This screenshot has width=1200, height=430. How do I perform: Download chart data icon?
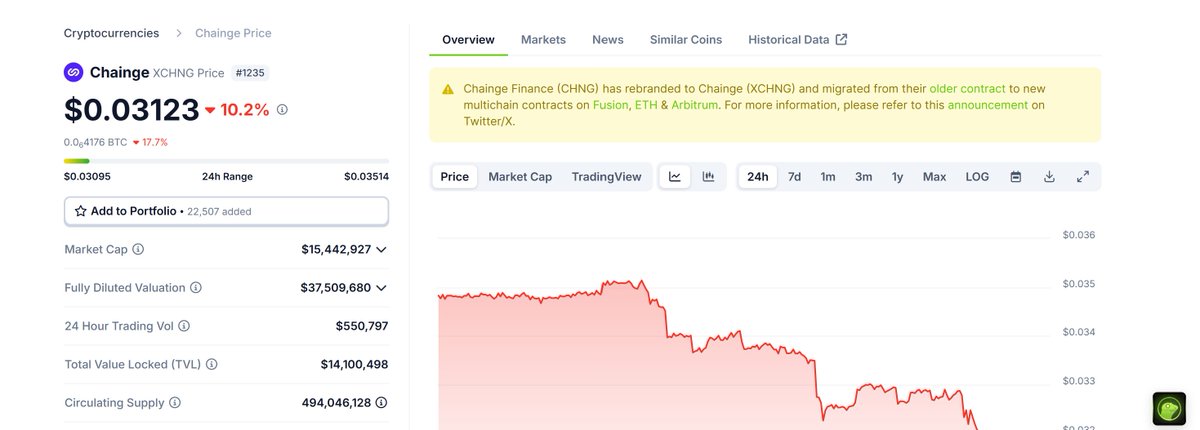pyautogui.click(x=1049, y=177)
